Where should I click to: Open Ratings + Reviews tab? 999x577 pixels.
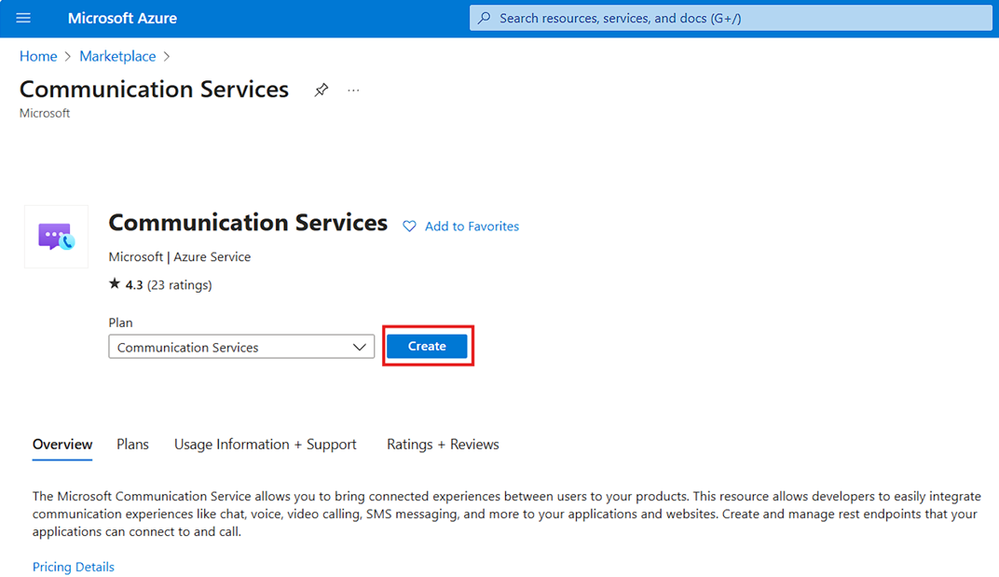click(x=443, y=444)
